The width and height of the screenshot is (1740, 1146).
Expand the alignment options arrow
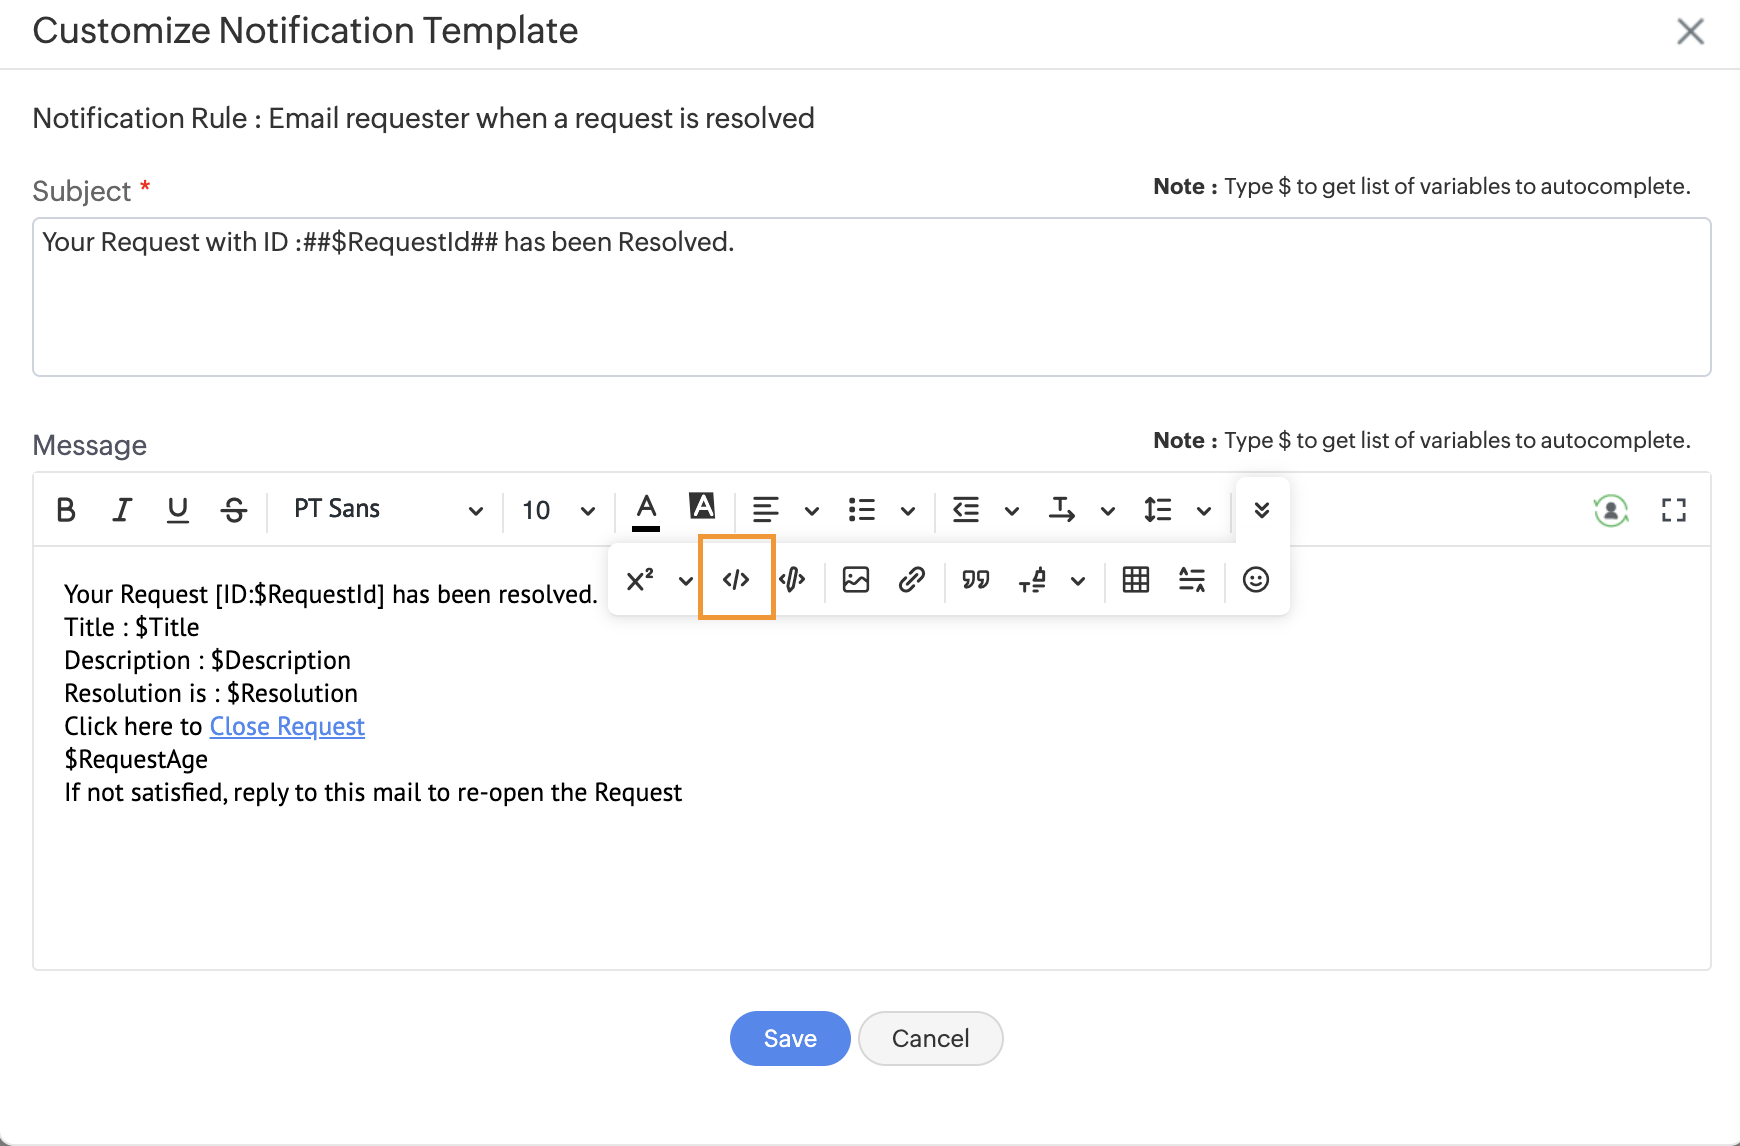[x=812, y=511]
